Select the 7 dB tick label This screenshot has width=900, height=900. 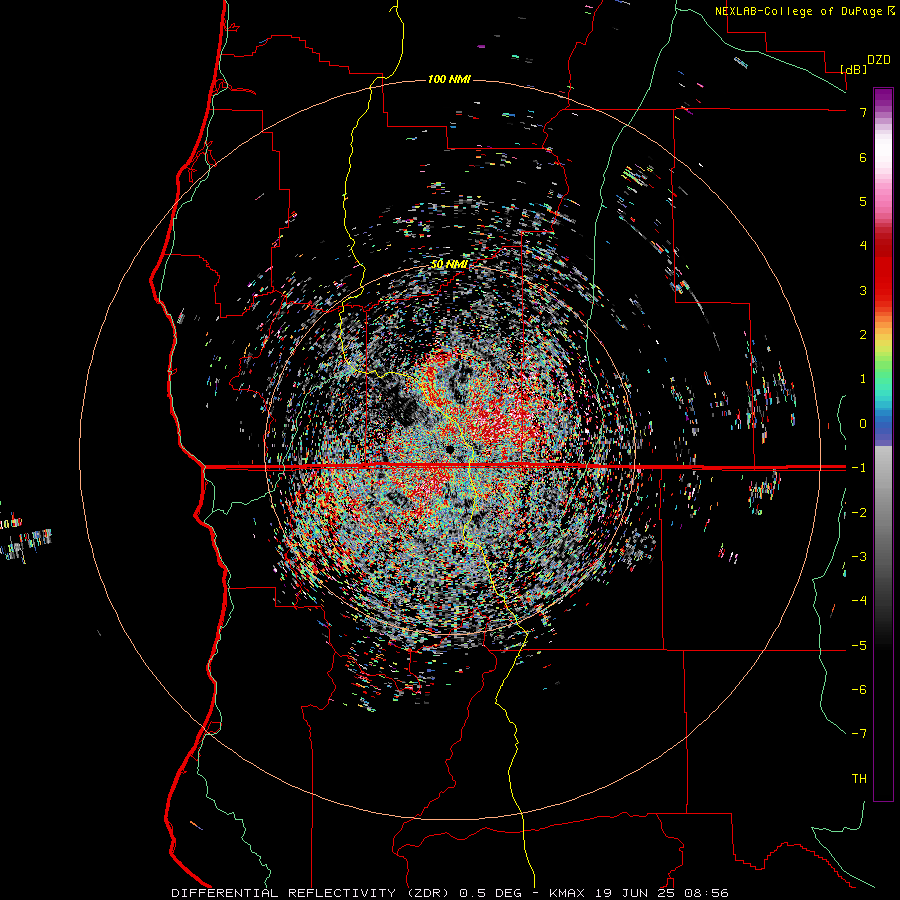(x=863, y=112)
